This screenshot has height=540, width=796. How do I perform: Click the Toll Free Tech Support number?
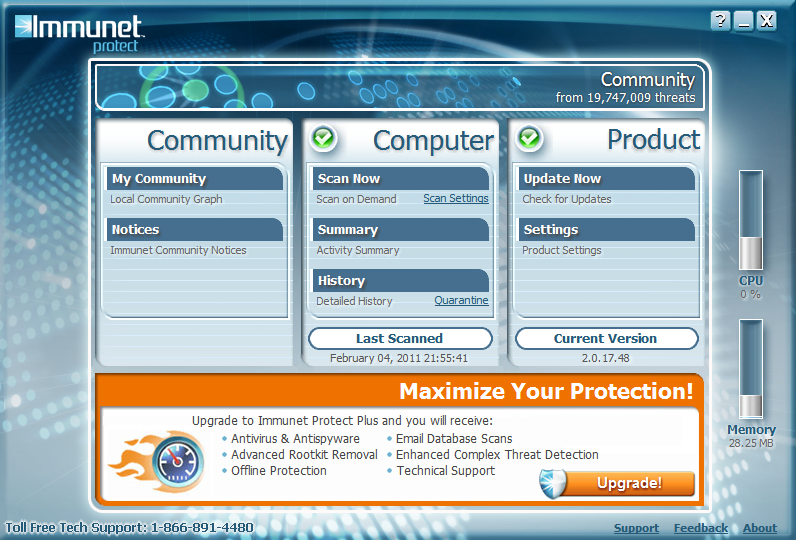(129, 528)
